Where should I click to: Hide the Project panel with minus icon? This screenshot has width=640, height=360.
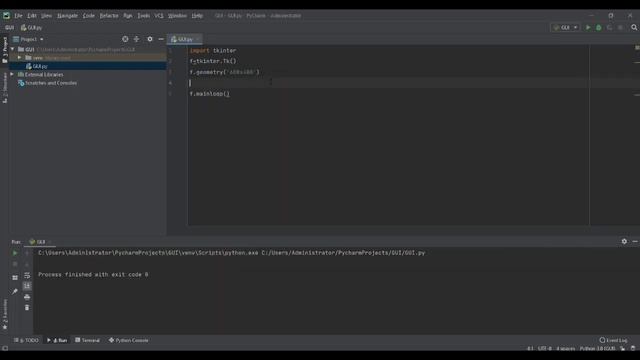click(x=161, y=39)
